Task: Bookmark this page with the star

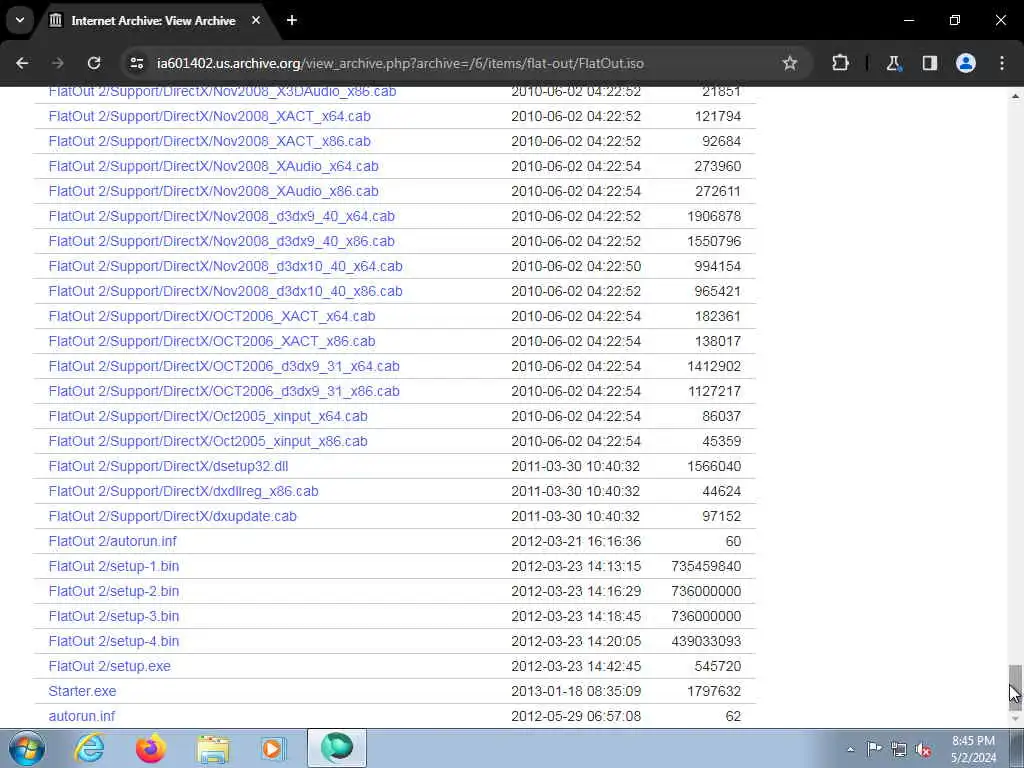Action: tap(790, 63)
